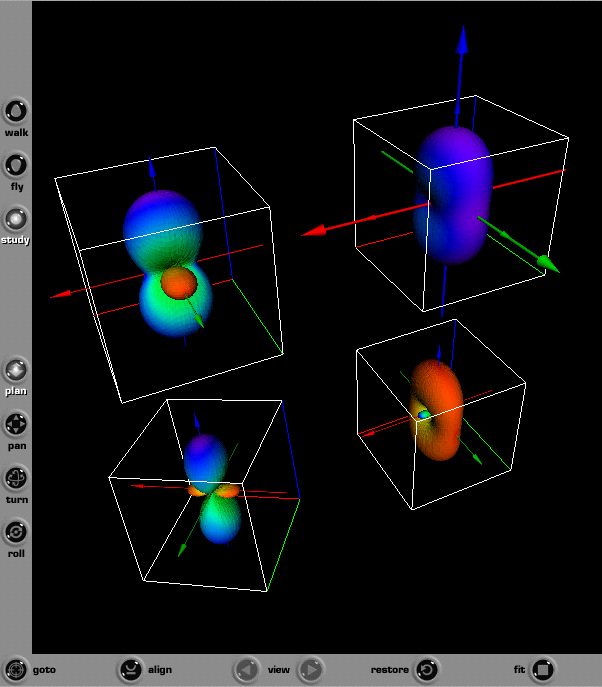This screenshot has width=602, height=687.
Task: Click the restore view icon
Action: coord(427,670)
